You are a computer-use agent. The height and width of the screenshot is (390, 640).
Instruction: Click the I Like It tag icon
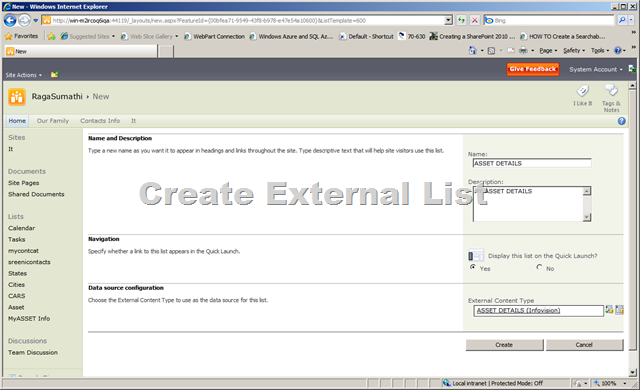[582, 91]
